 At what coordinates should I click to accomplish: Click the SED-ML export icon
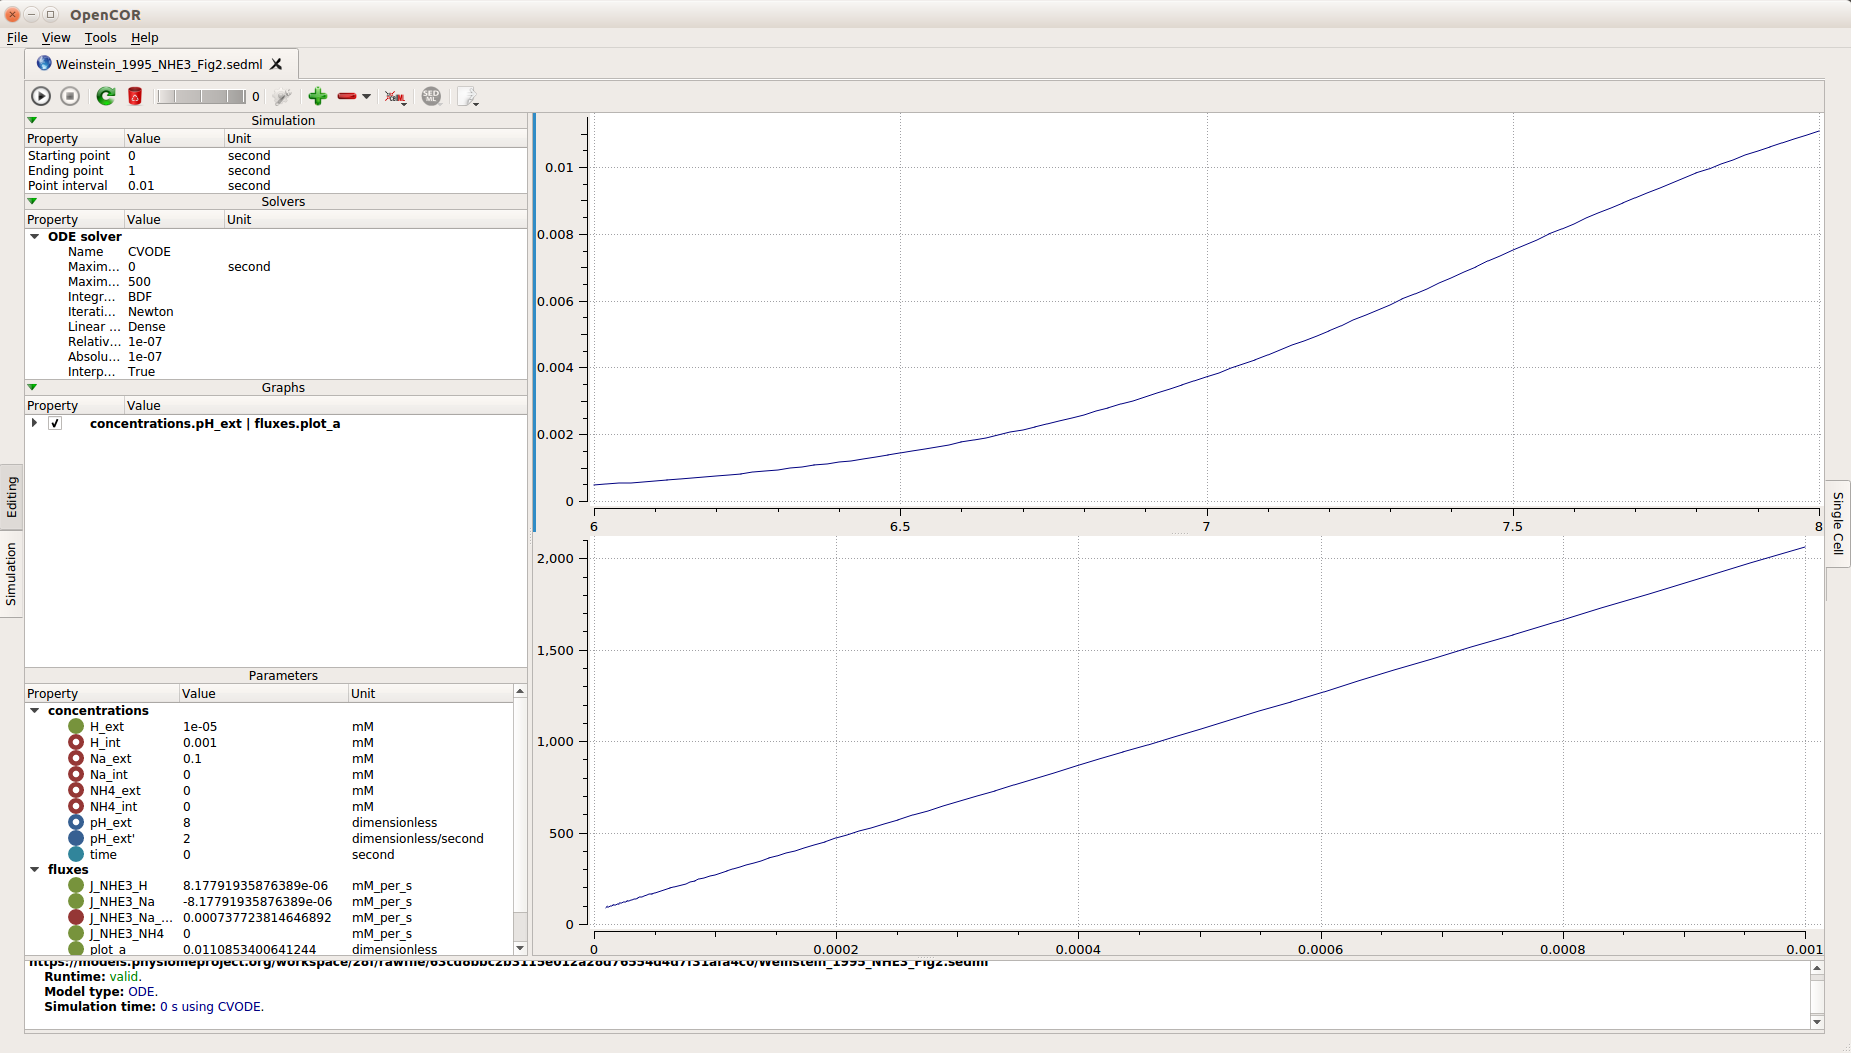(x=431, y=96)
